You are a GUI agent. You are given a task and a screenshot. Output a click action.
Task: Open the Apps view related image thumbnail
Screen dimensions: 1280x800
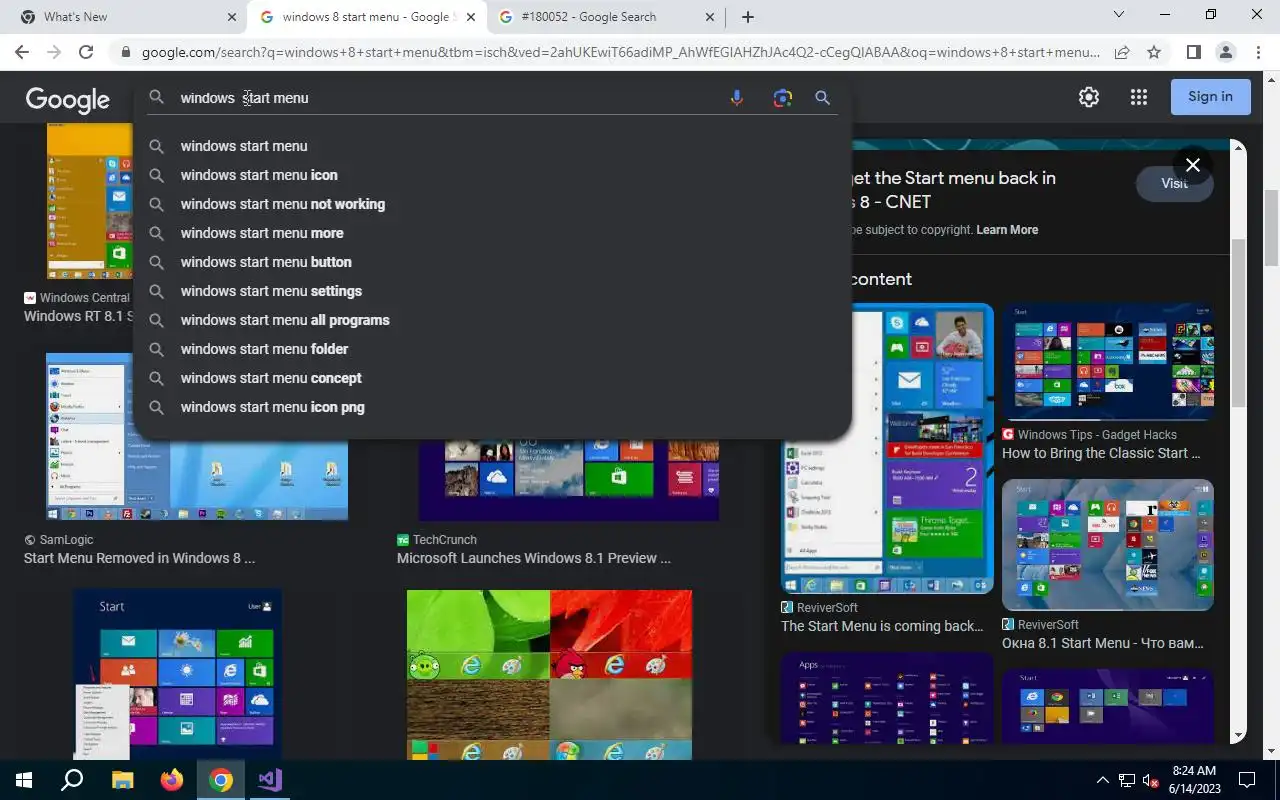click(887, 698)
